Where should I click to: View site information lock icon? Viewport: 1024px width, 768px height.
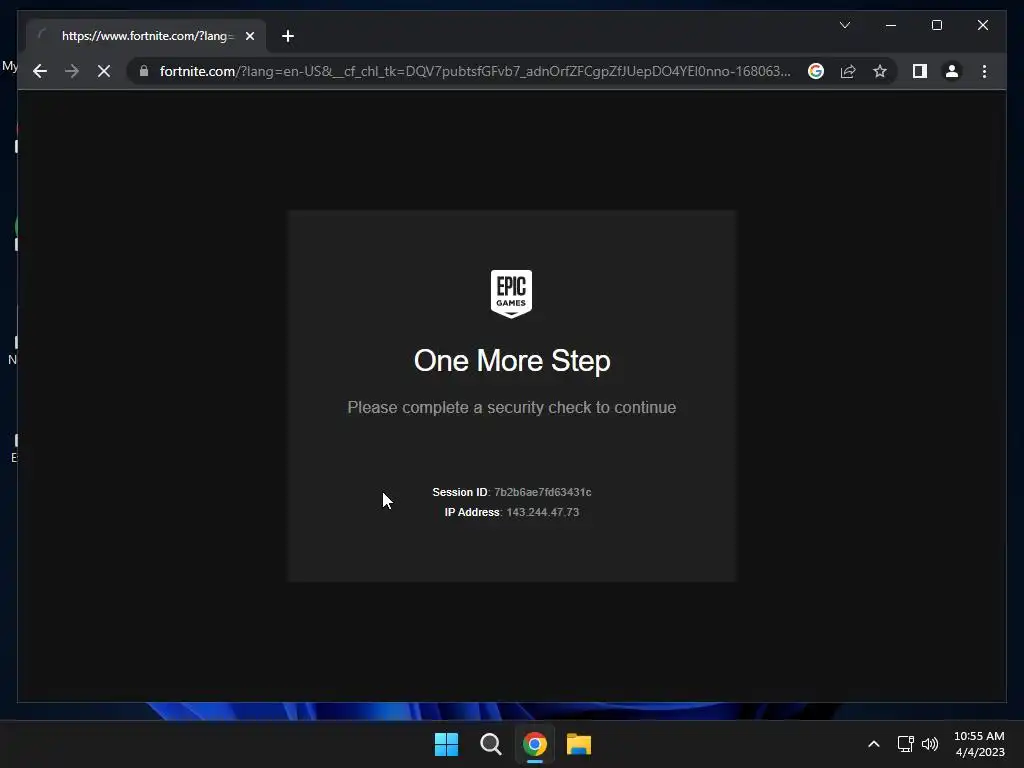click(144, 71)
